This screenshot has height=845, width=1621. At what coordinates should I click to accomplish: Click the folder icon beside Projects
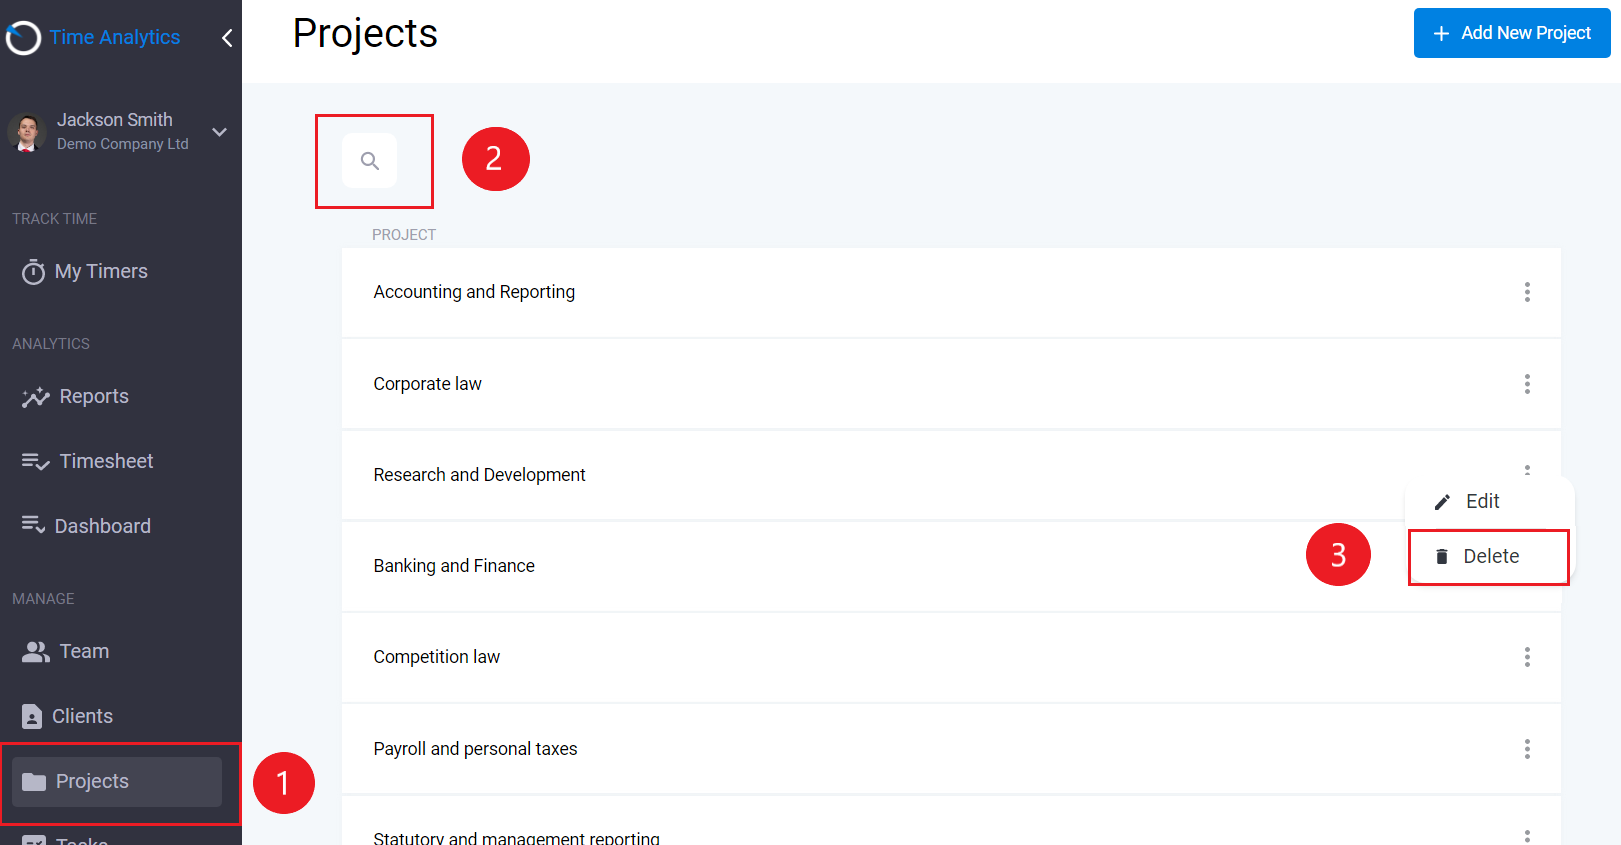point(34,782)
